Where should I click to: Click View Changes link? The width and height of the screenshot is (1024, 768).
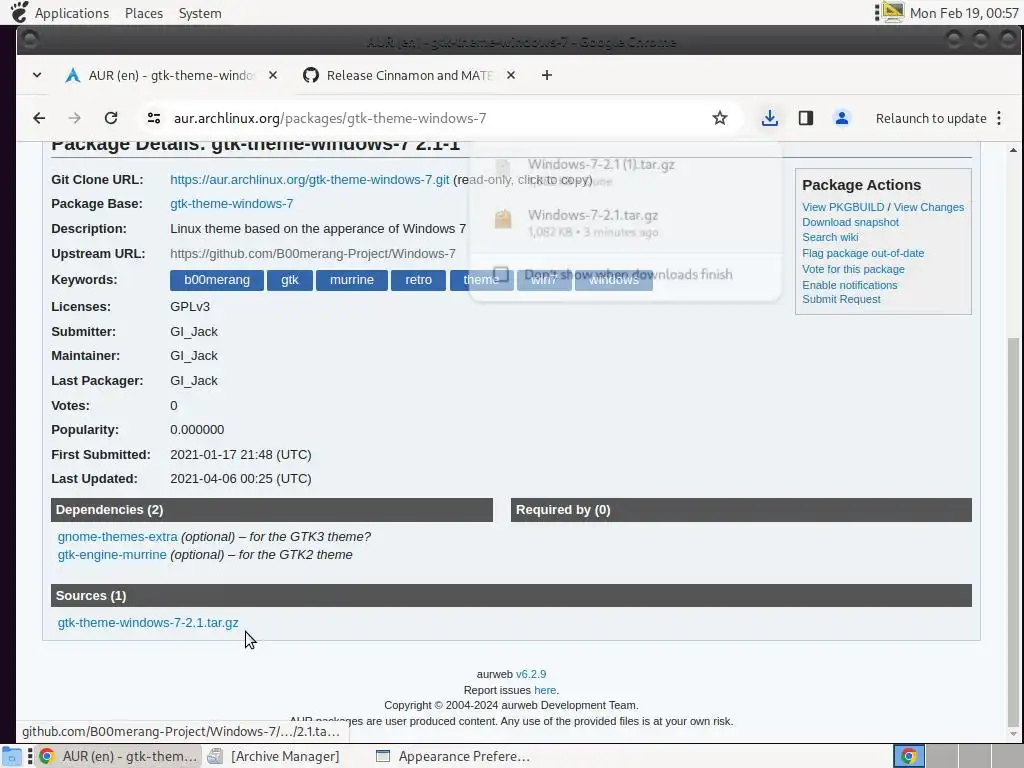tap(929, 207)
